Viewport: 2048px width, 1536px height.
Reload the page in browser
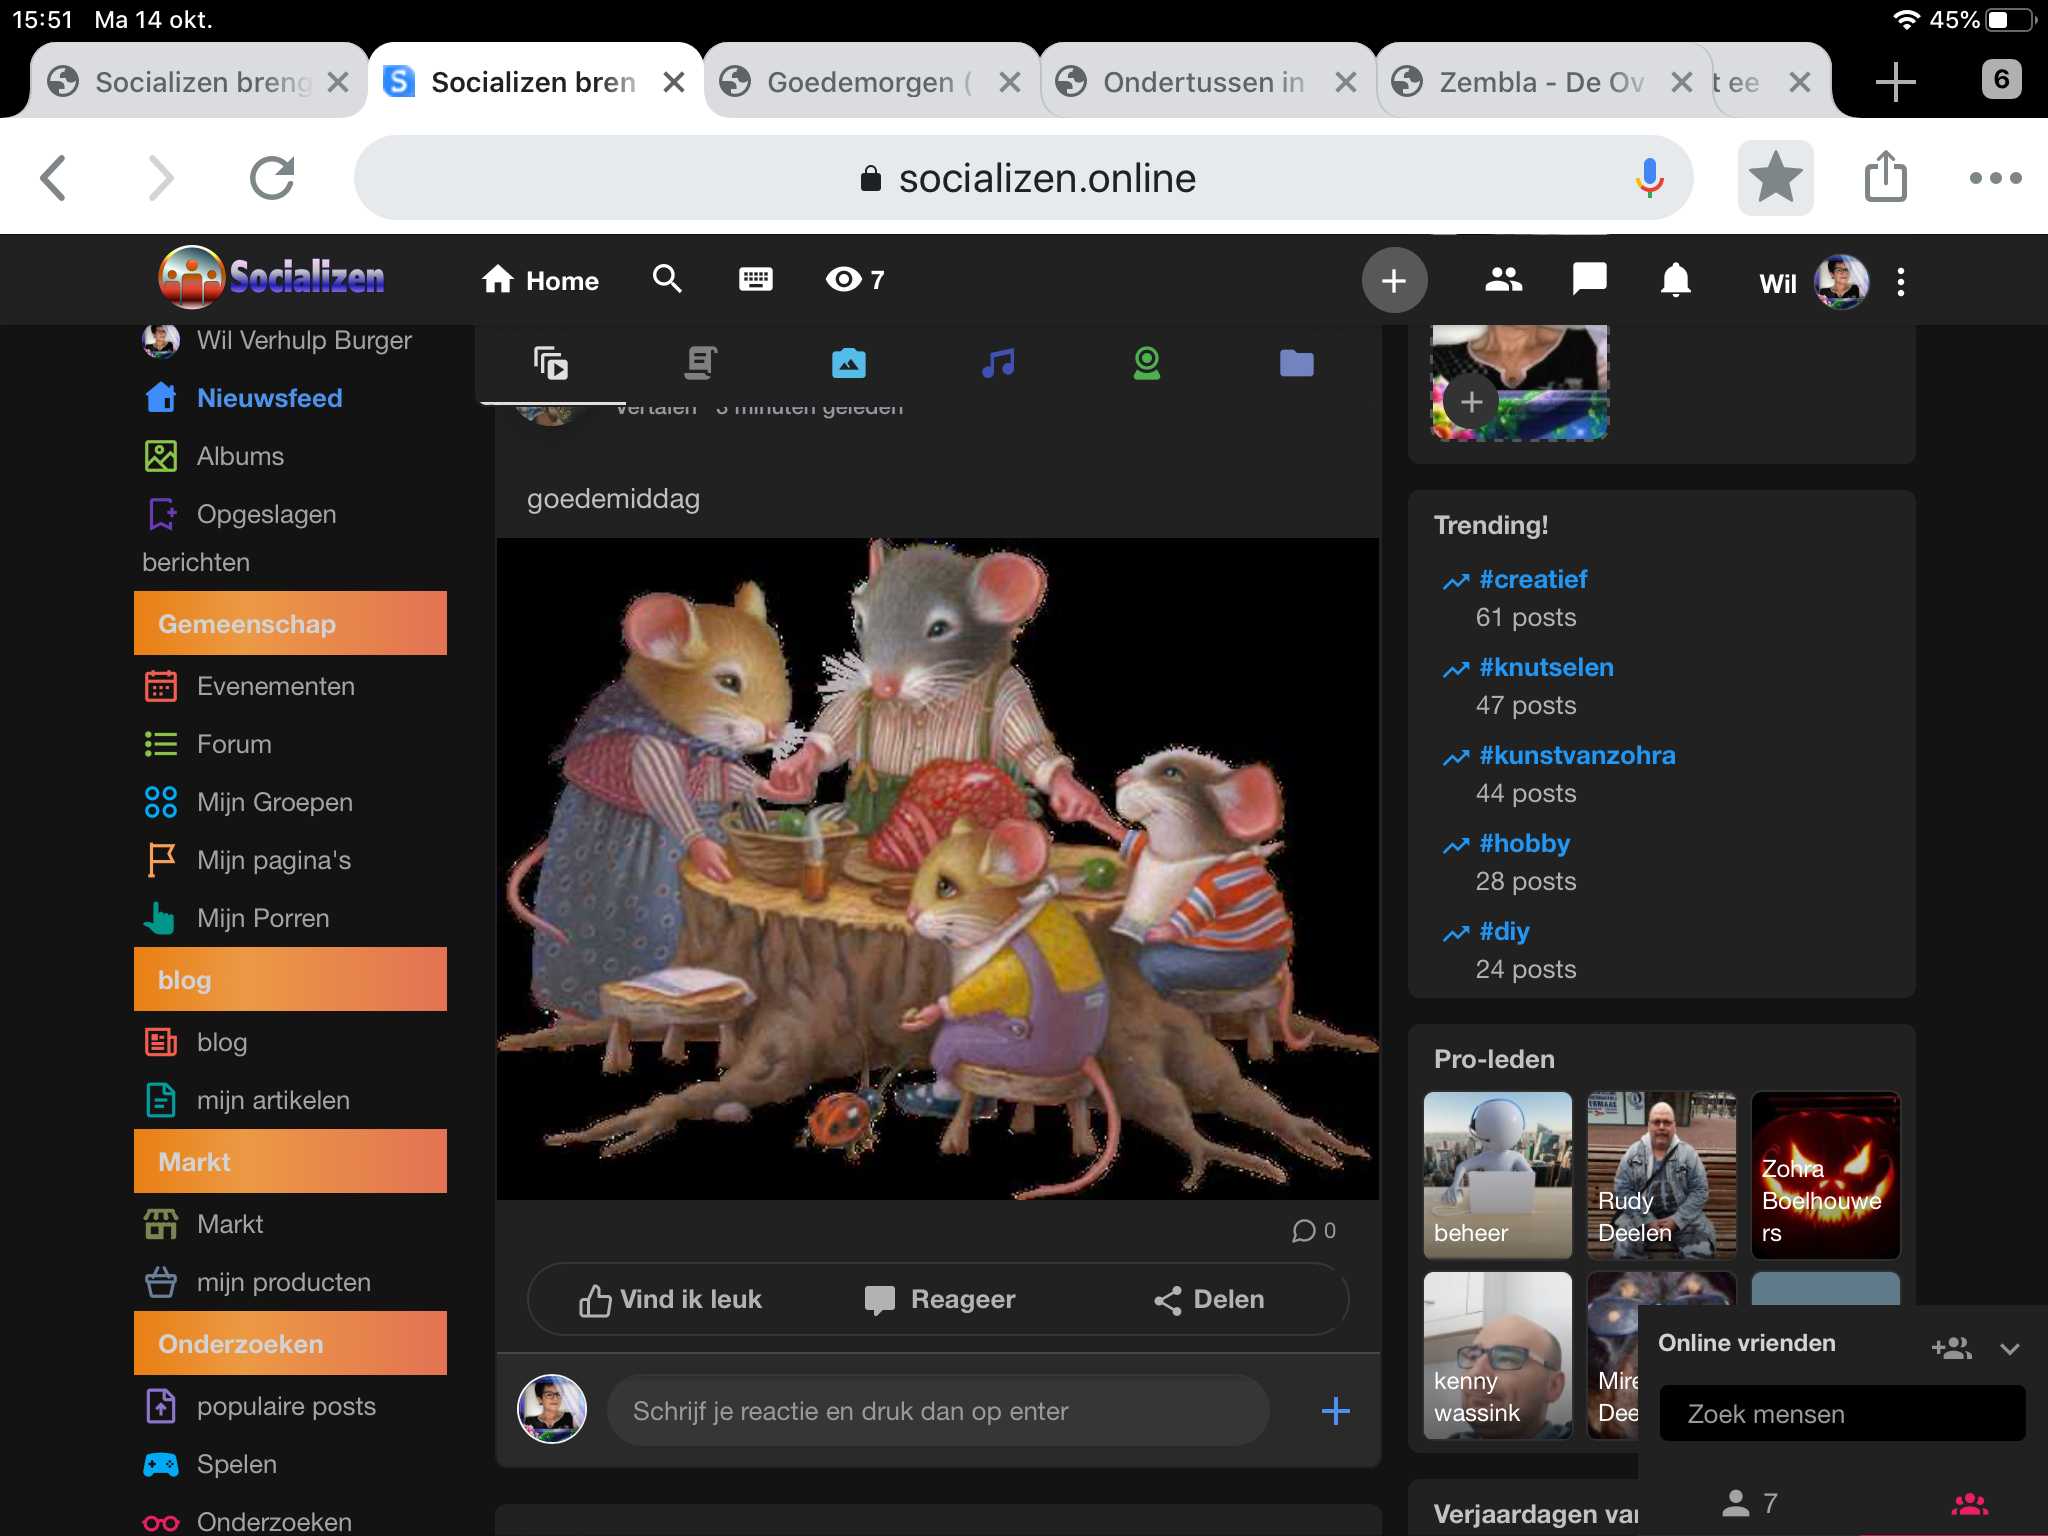pos(272,178)
